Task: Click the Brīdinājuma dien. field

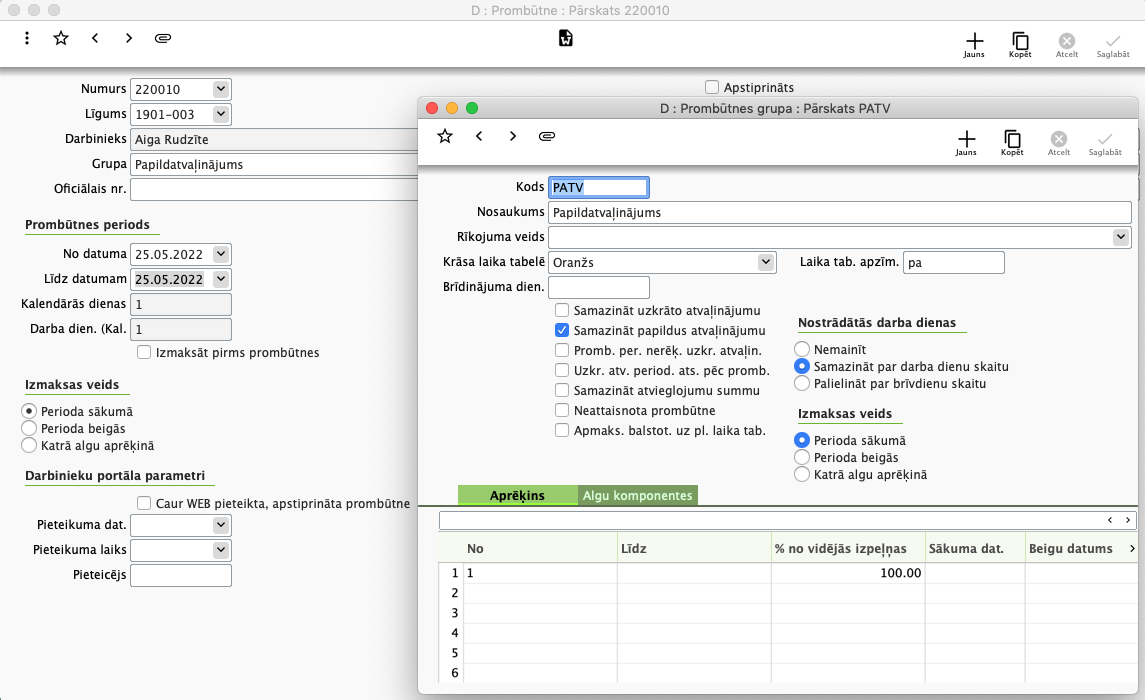Action: [599, 287]
